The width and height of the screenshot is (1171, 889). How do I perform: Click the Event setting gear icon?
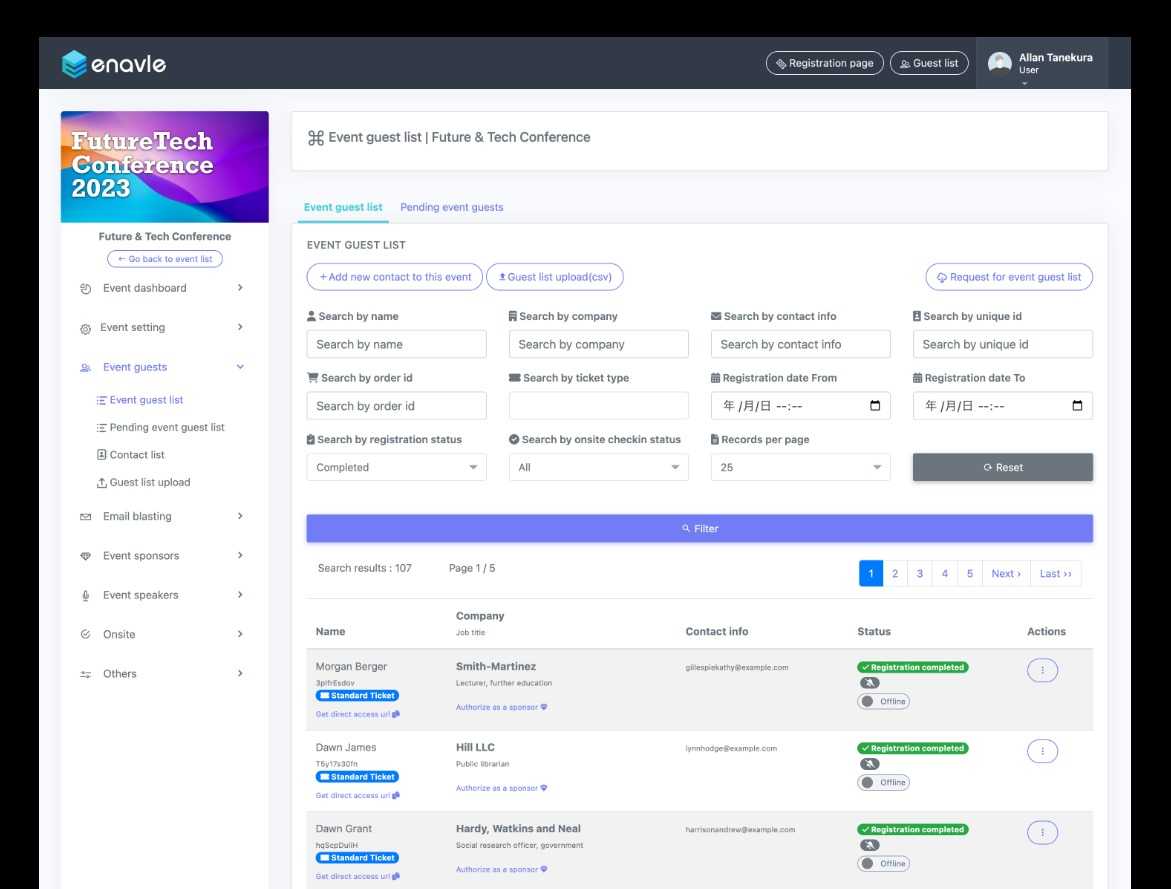(x=85, y=328)
